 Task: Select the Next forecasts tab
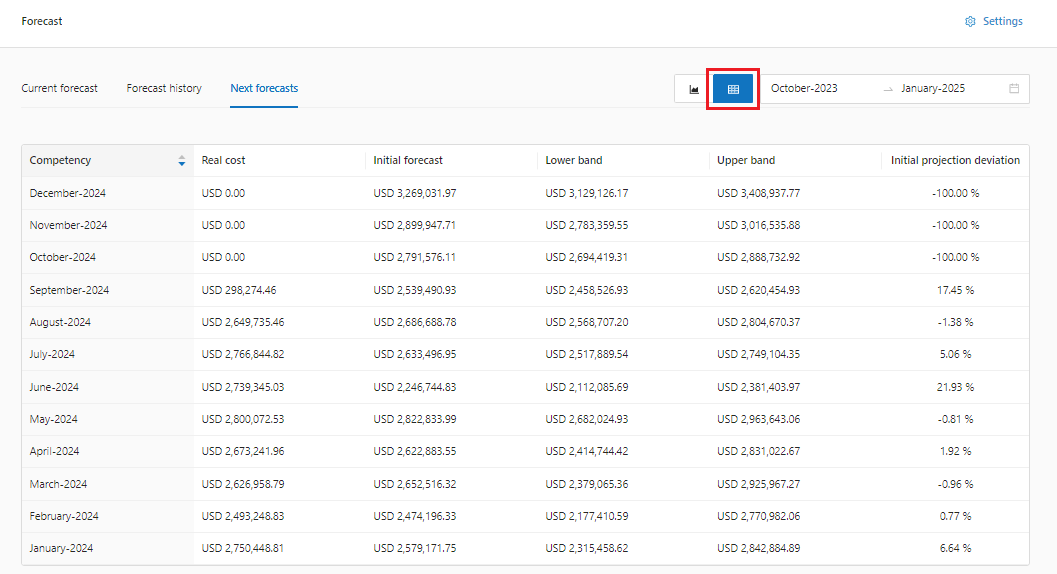coord(264,88)
